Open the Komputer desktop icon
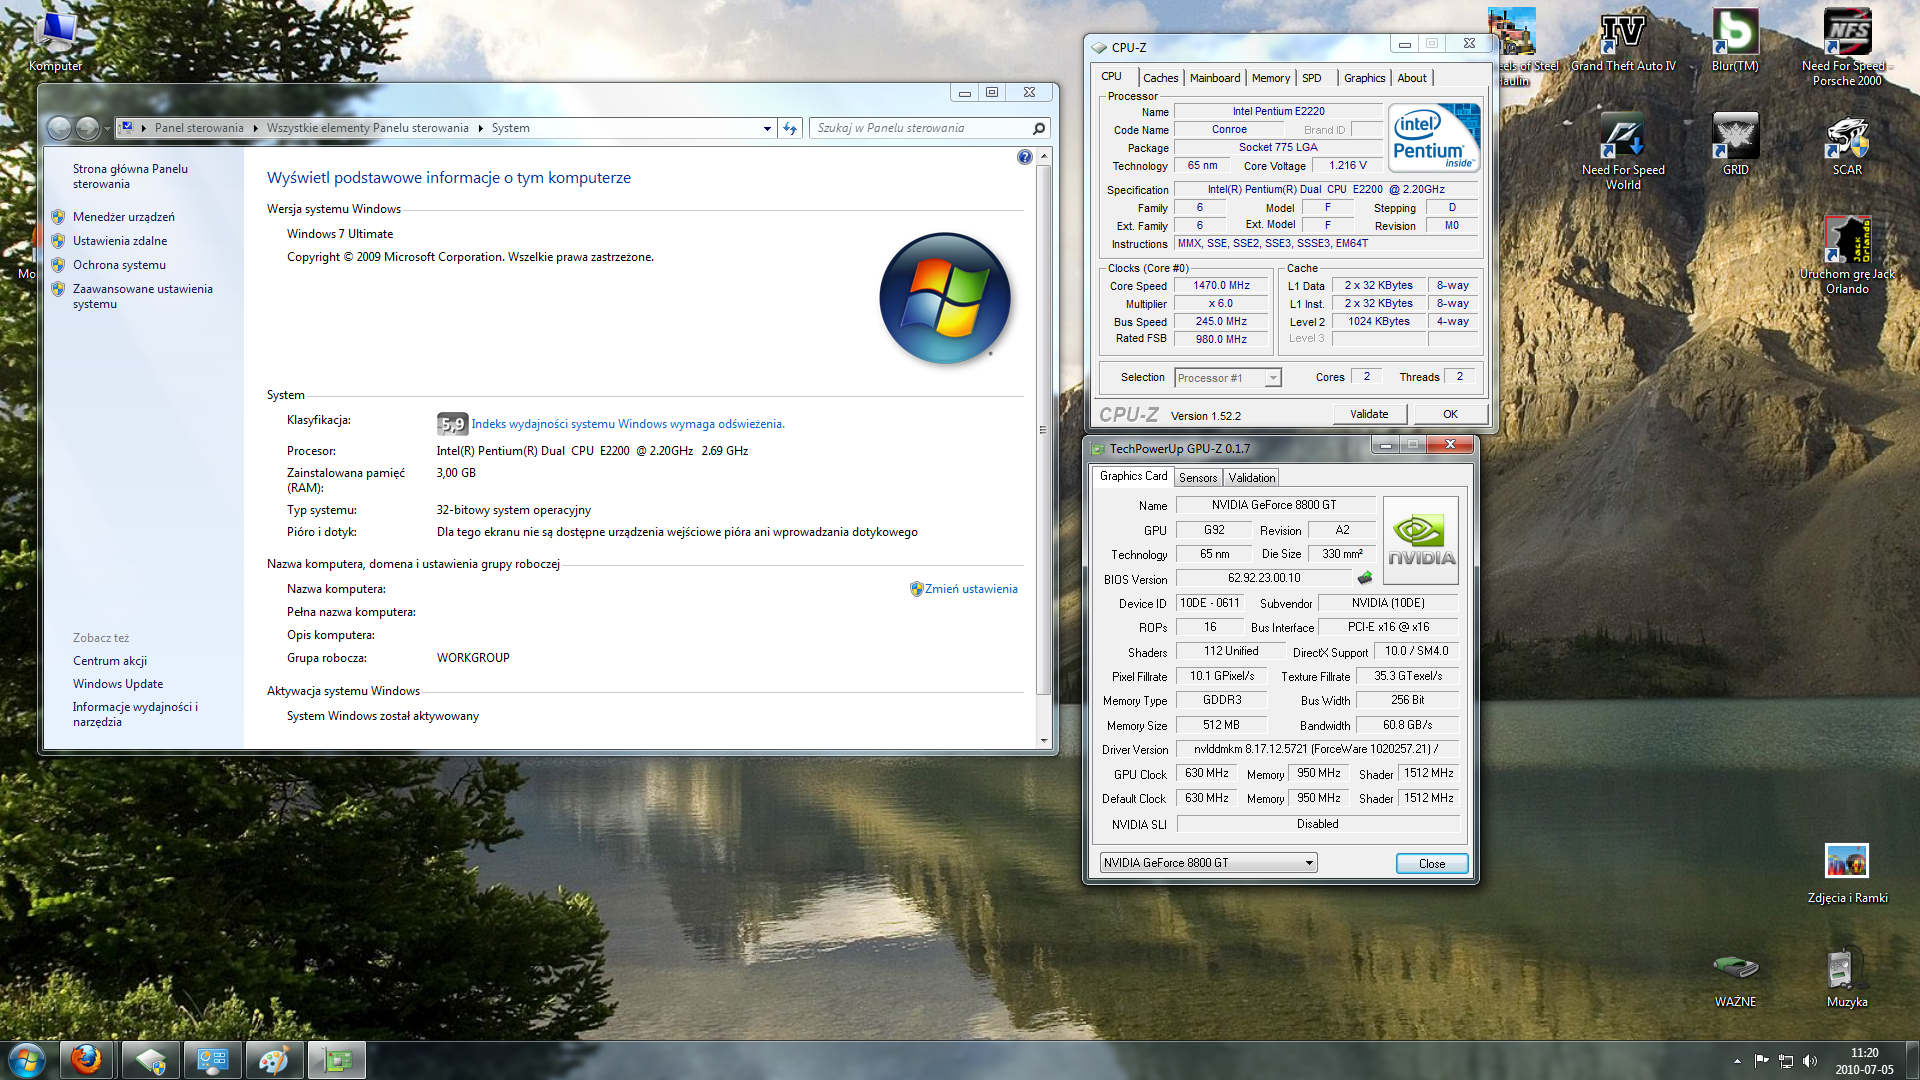This screenshot has height=1080, width=1920. (x=55, y=40)
